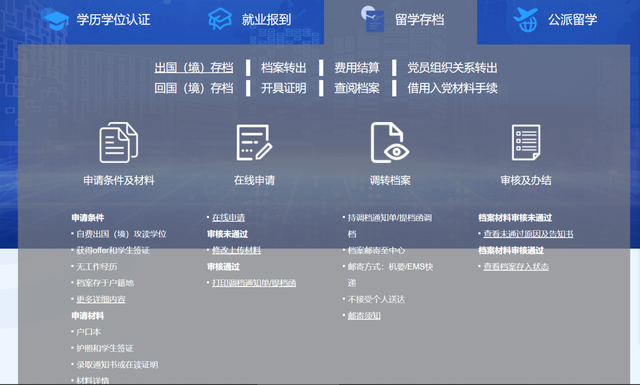Click the form-with-pencil icon above 在线申请
The width and height of the screenshot is (640, 385).
click(254, 142)
